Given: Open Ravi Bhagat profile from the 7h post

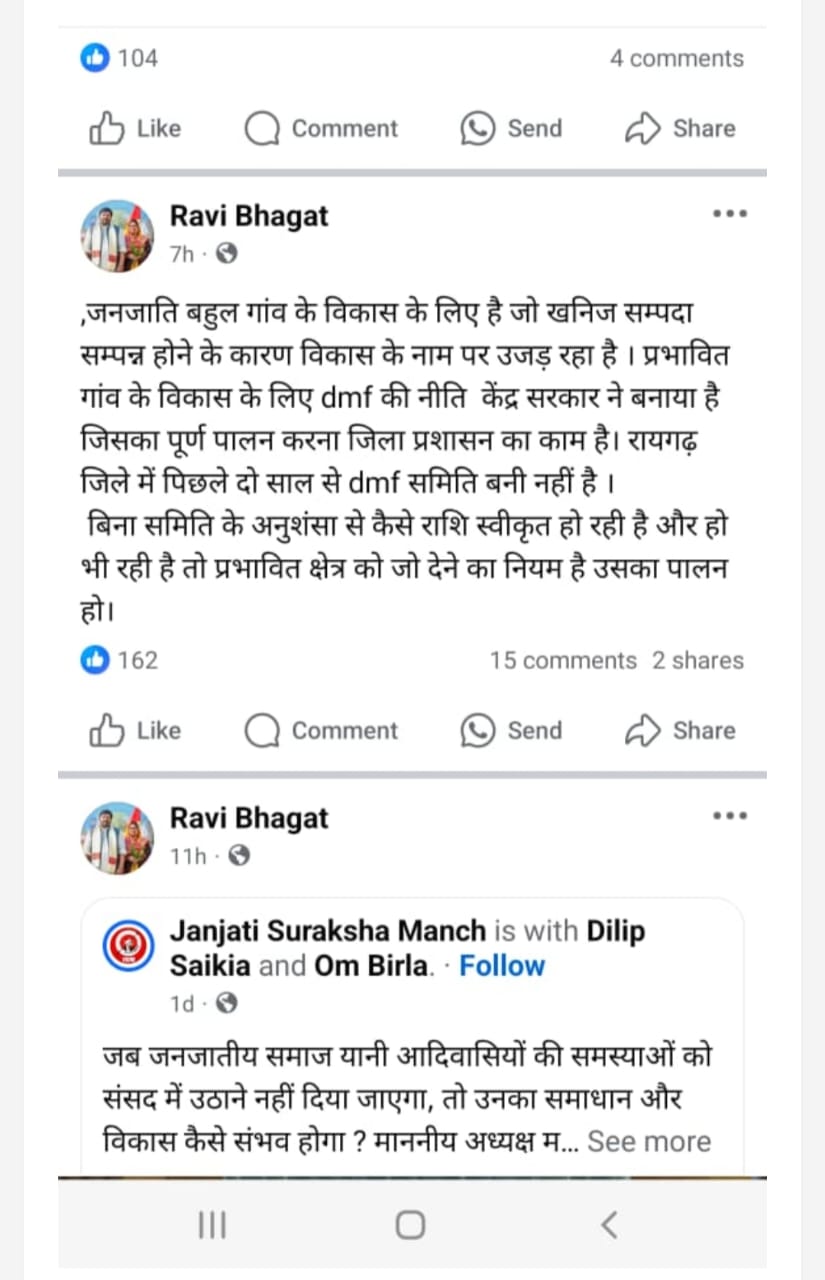Looking at the screenshot, I should 249,216.
